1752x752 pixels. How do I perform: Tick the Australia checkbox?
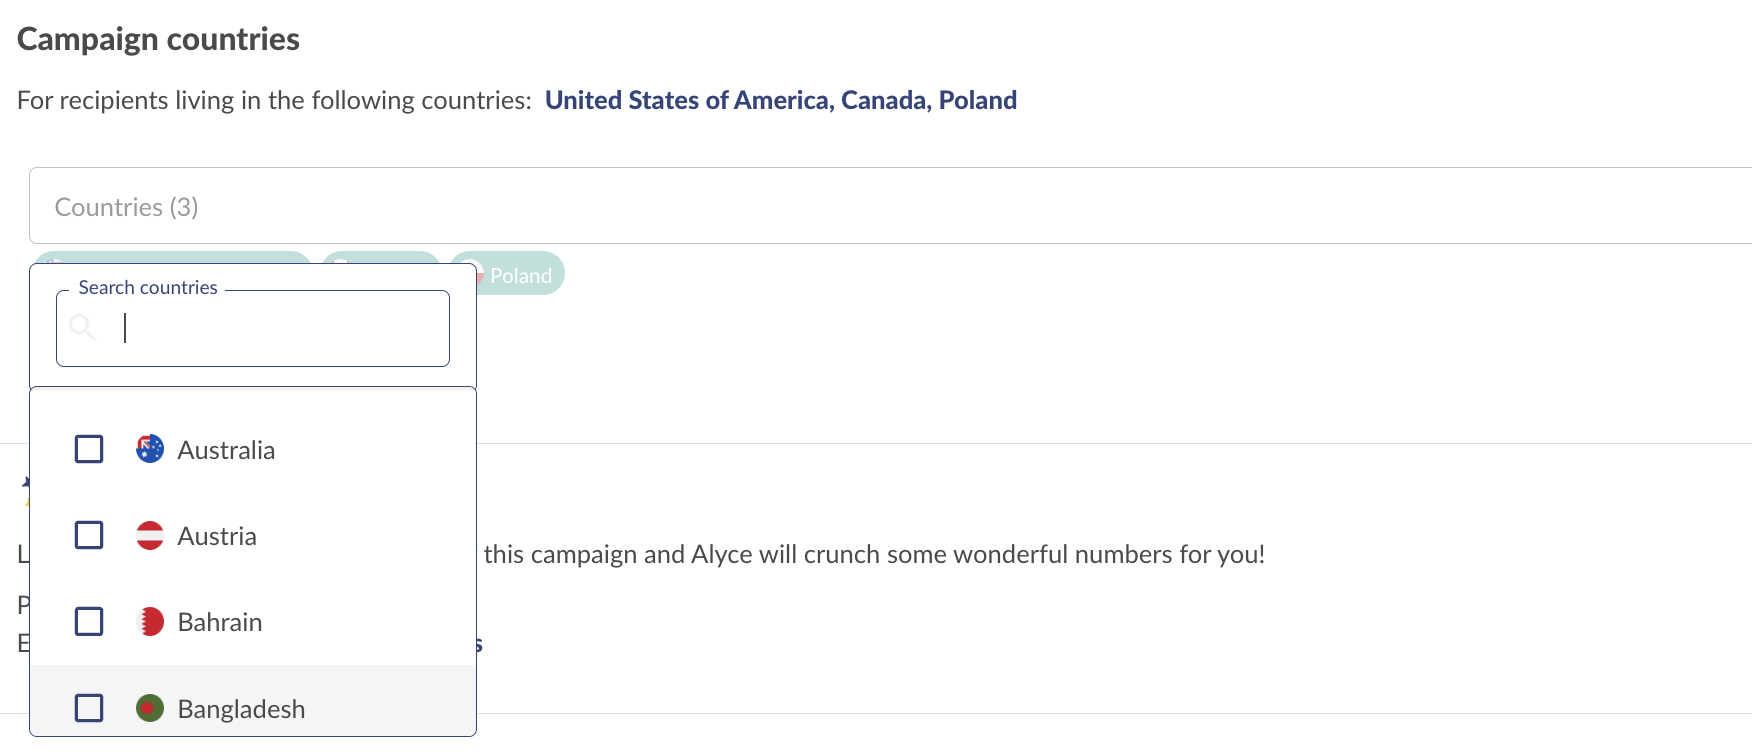coord(89,449)
